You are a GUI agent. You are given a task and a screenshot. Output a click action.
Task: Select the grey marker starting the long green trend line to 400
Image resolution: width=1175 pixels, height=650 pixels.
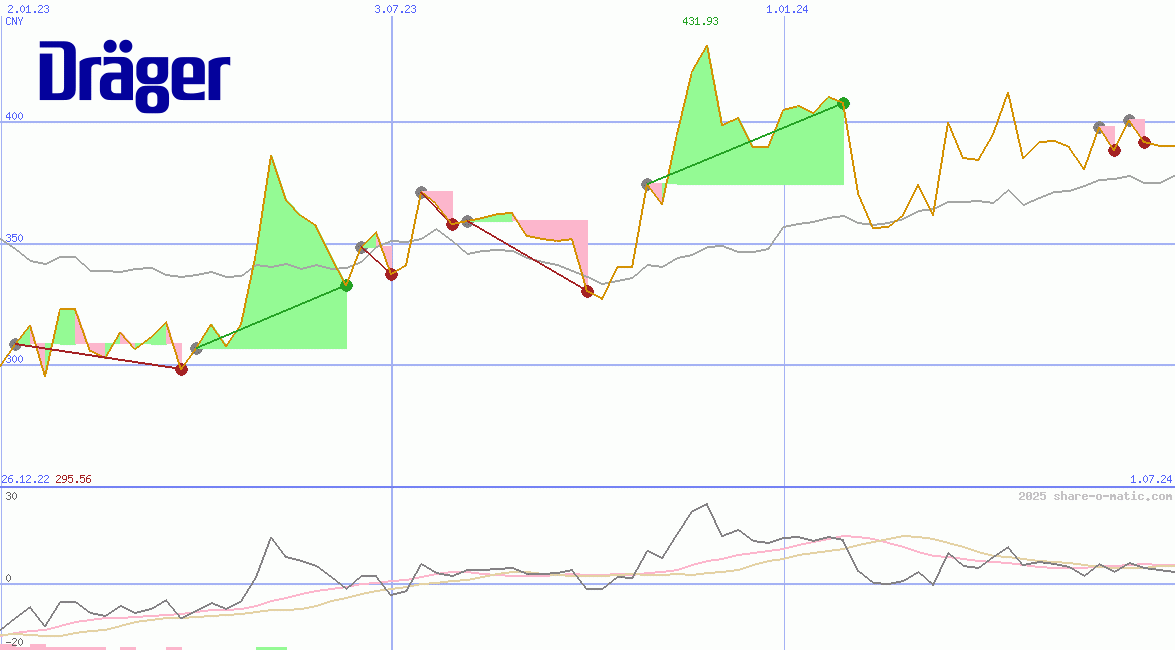pos(647,184)
